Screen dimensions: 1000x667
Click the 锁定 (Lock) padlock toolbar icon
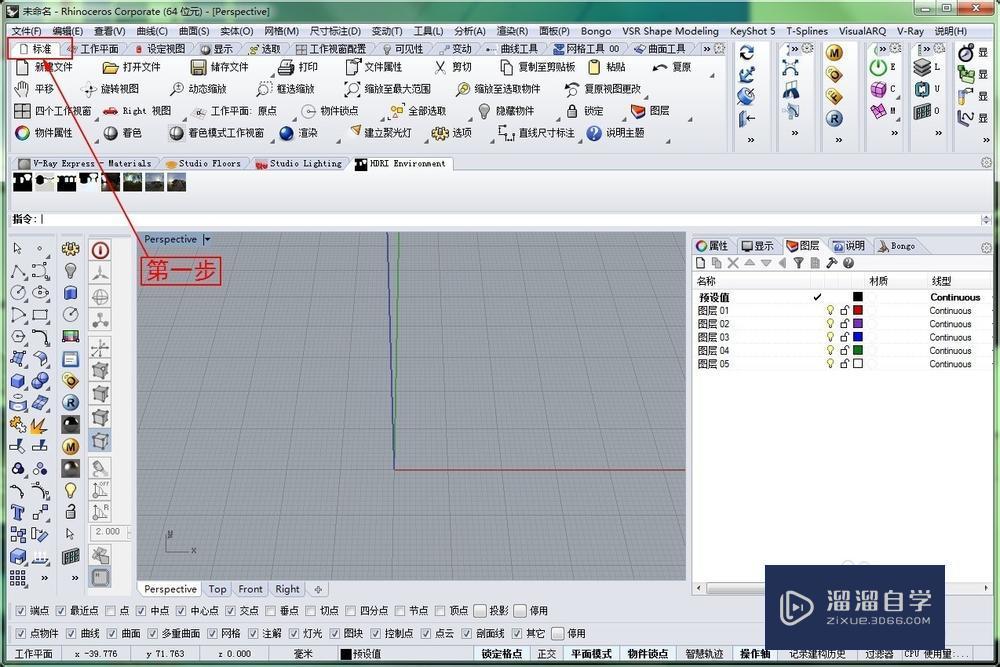tap(572, 111)
